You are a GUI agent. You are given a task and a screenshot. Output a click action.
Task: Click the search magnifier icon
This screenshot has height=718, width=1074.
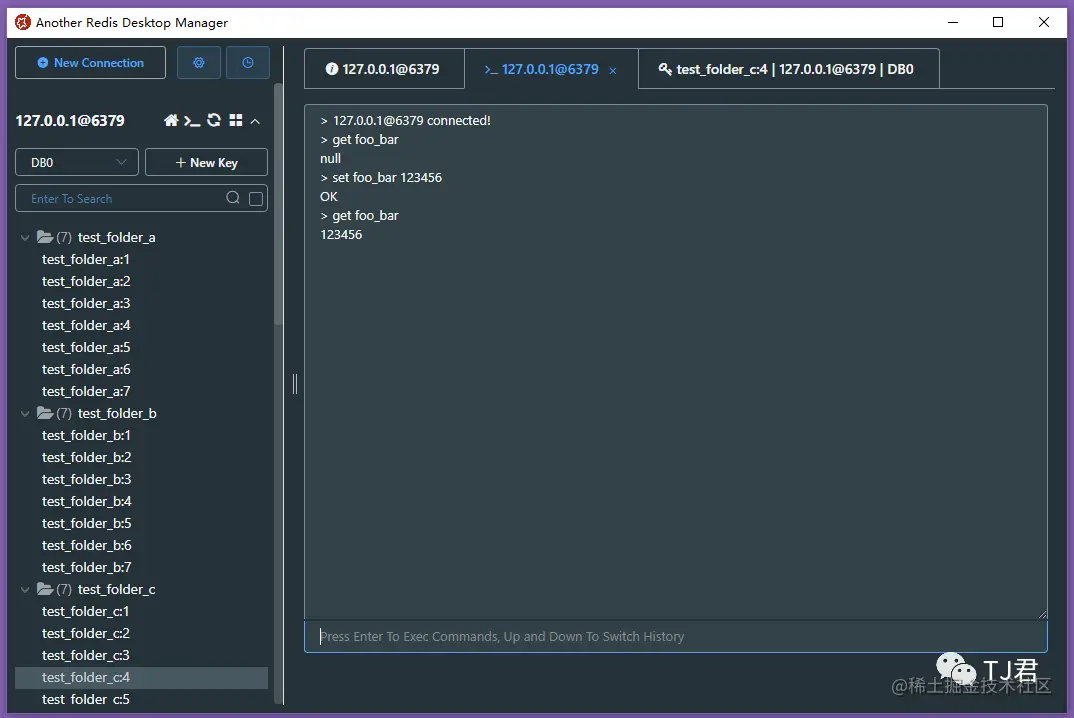click(x=233, y=198)
